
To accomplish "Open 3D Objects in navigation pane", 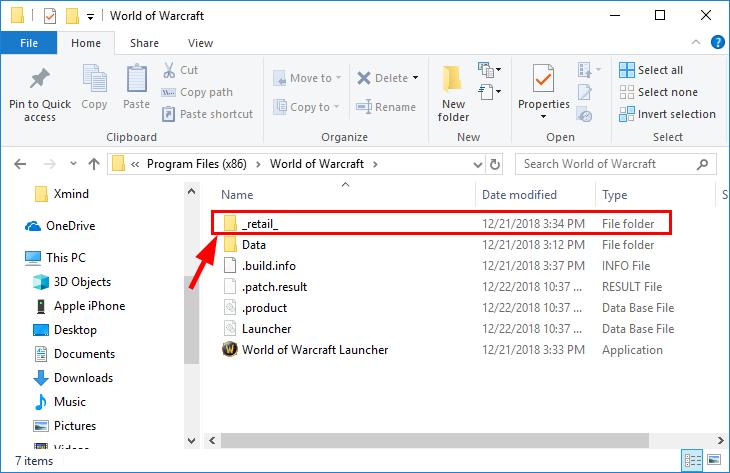I will coord(72,282).
